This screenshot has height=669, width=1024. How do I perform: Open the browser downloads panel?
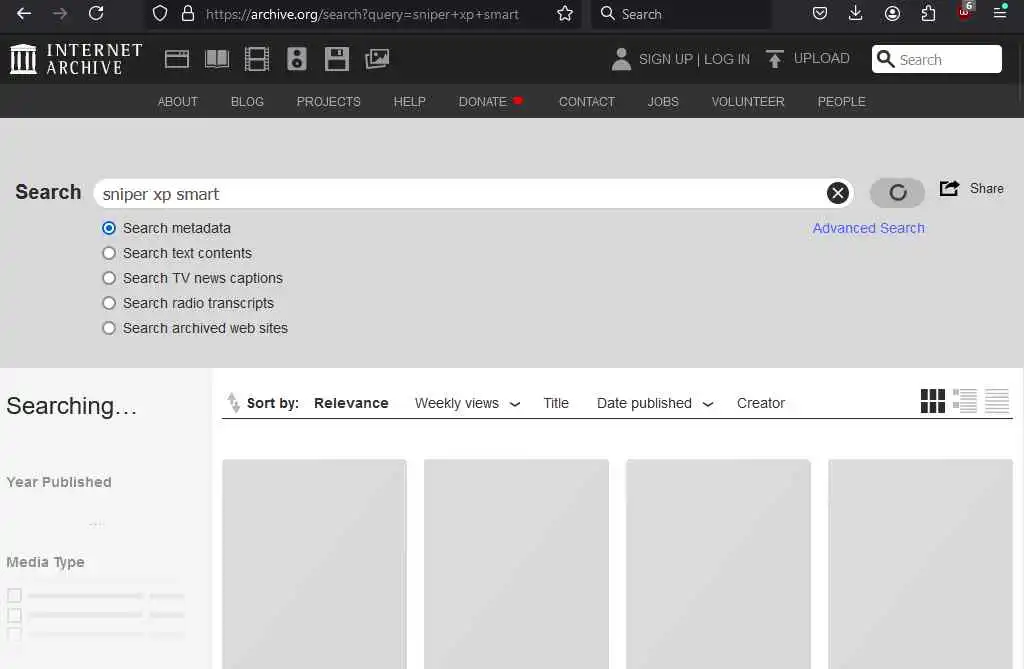(x=856, y=13)
